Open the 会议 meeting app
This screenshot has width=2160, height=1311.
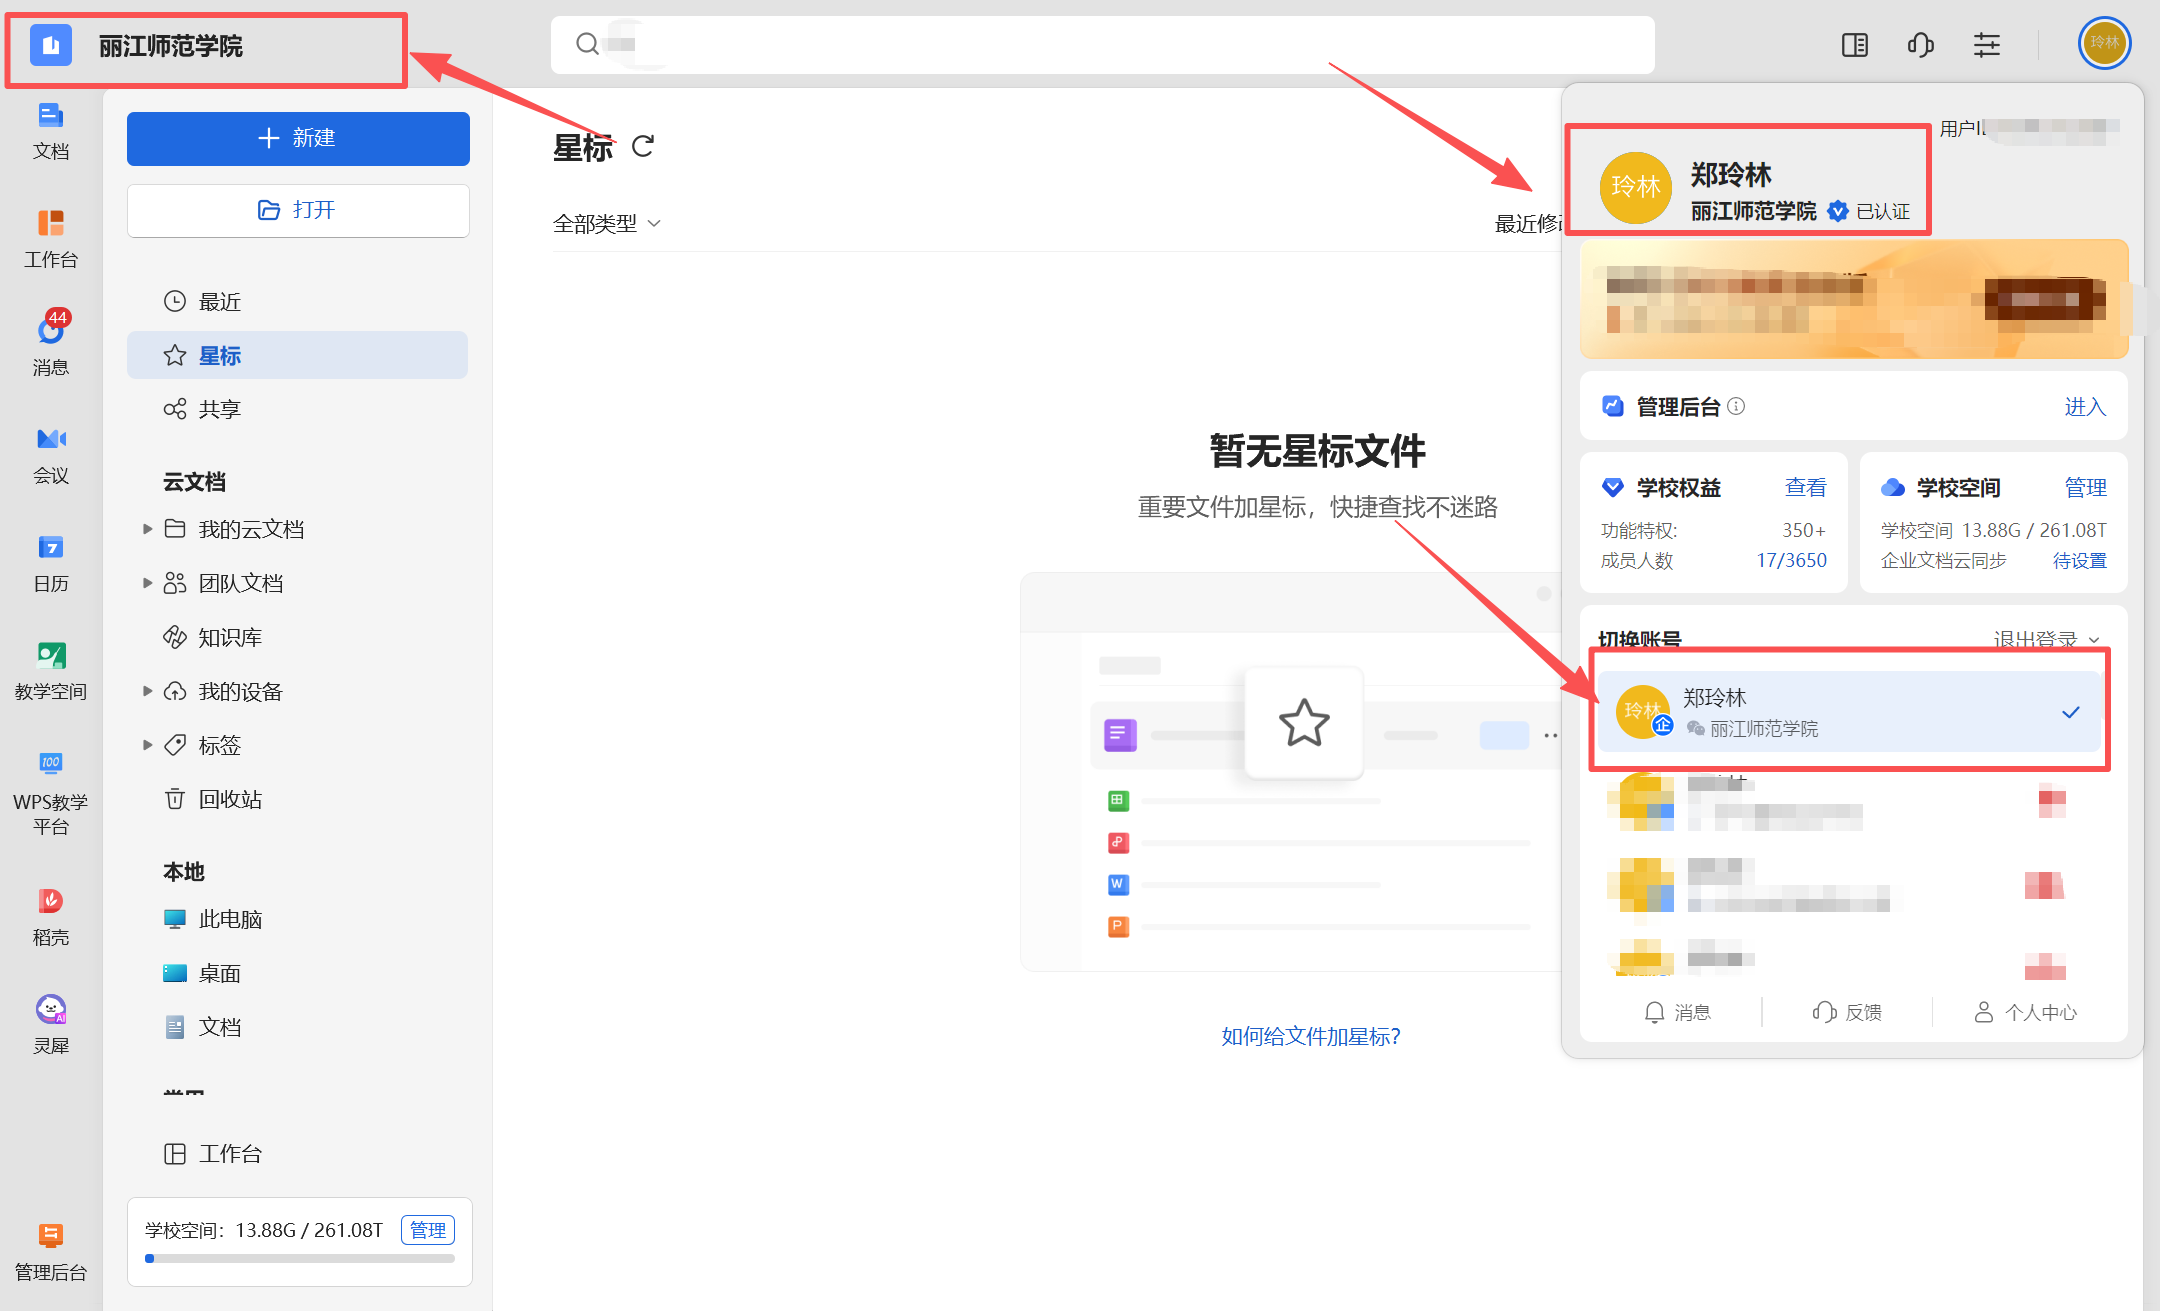pos(51,455)
